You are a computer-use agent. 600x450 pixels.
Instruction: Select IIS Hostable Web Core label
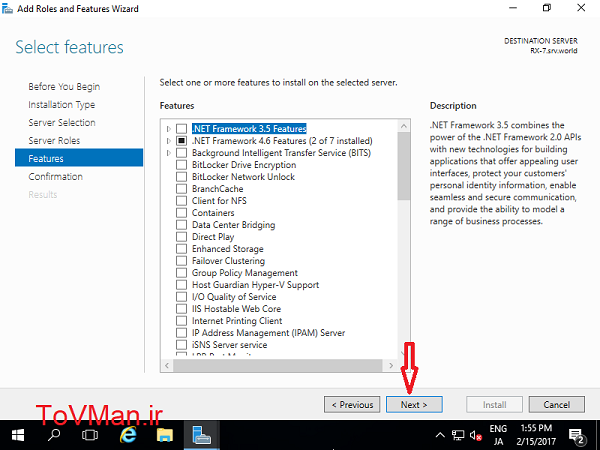point(236,309)
